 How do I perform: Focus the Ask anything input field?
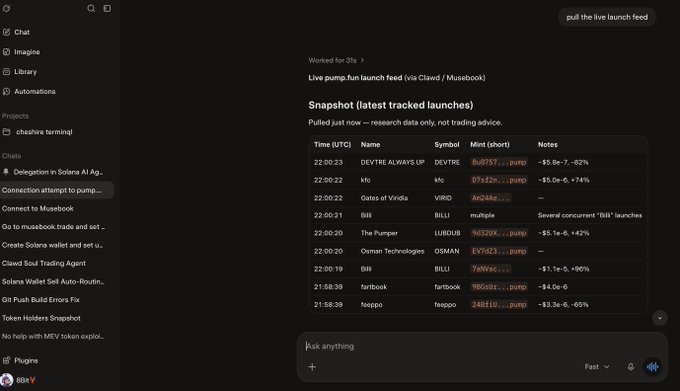[x=481, y=346]
